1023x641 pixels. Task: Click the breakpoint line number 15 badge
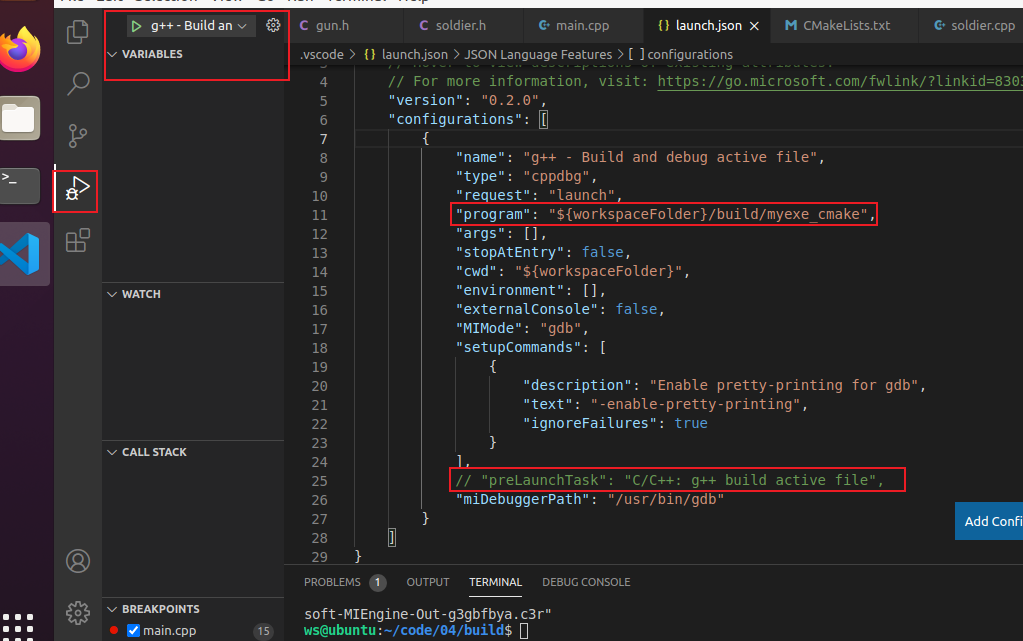264,631
